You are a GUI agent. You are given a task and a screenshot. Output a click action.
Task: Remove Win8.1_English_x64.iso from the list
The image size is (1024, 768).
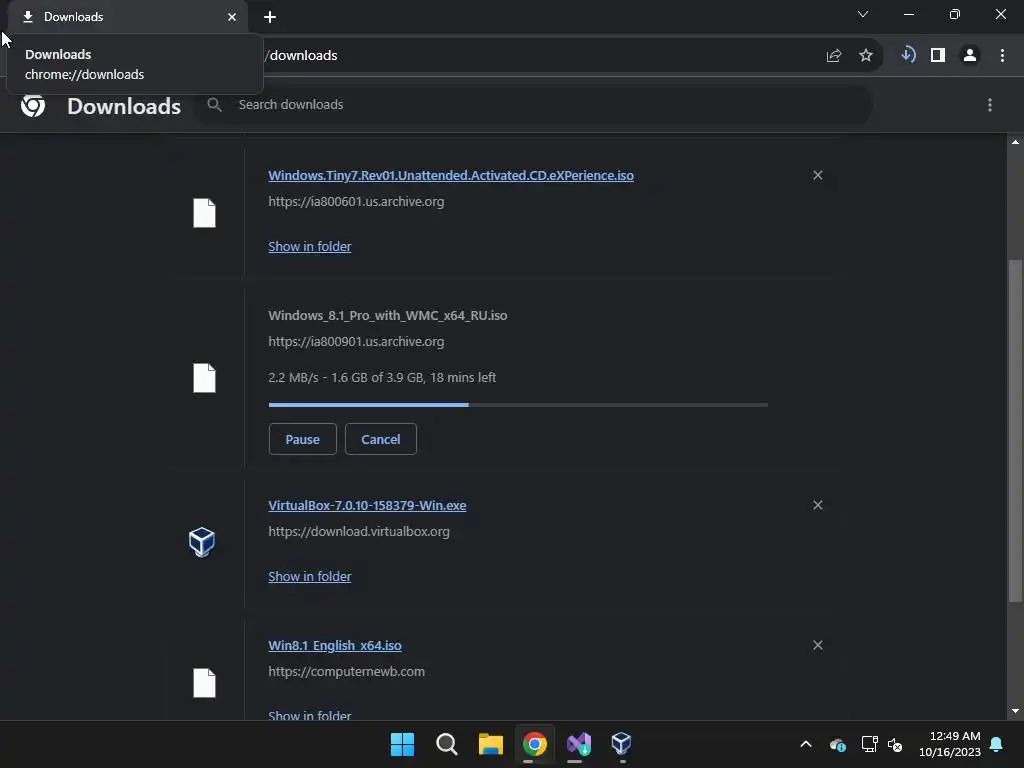[x=818, y=645]
